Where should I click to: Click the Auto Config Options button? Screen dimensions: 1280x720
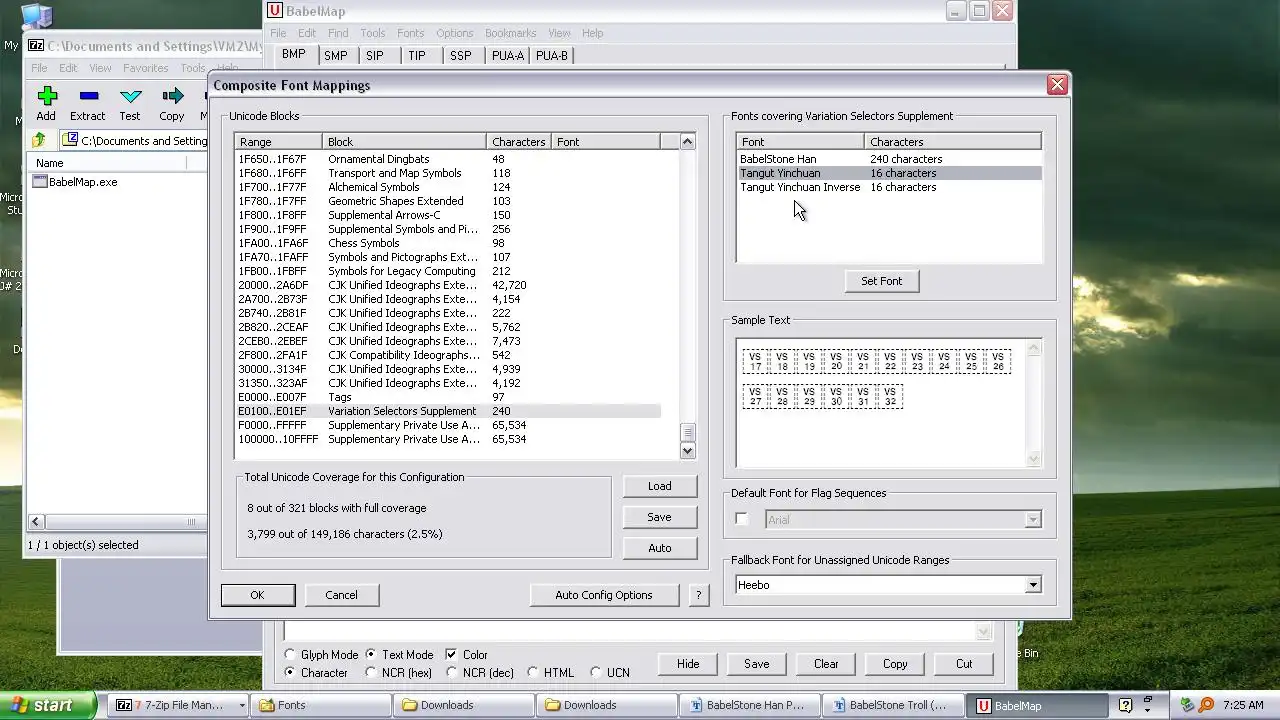pyautogui.click(x=603, y=595)
